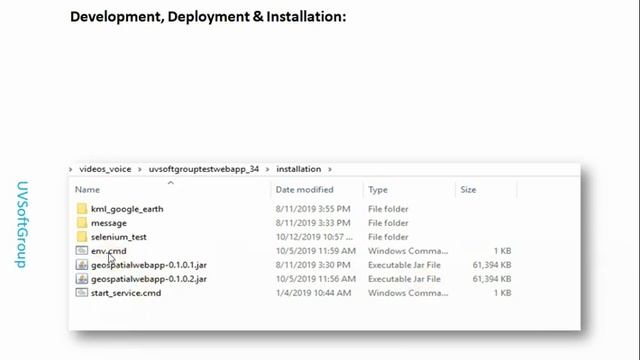This screenshot has width=640, height=360.
Task: Select the selenium_test folder name
Action: (x=119, y=237)
